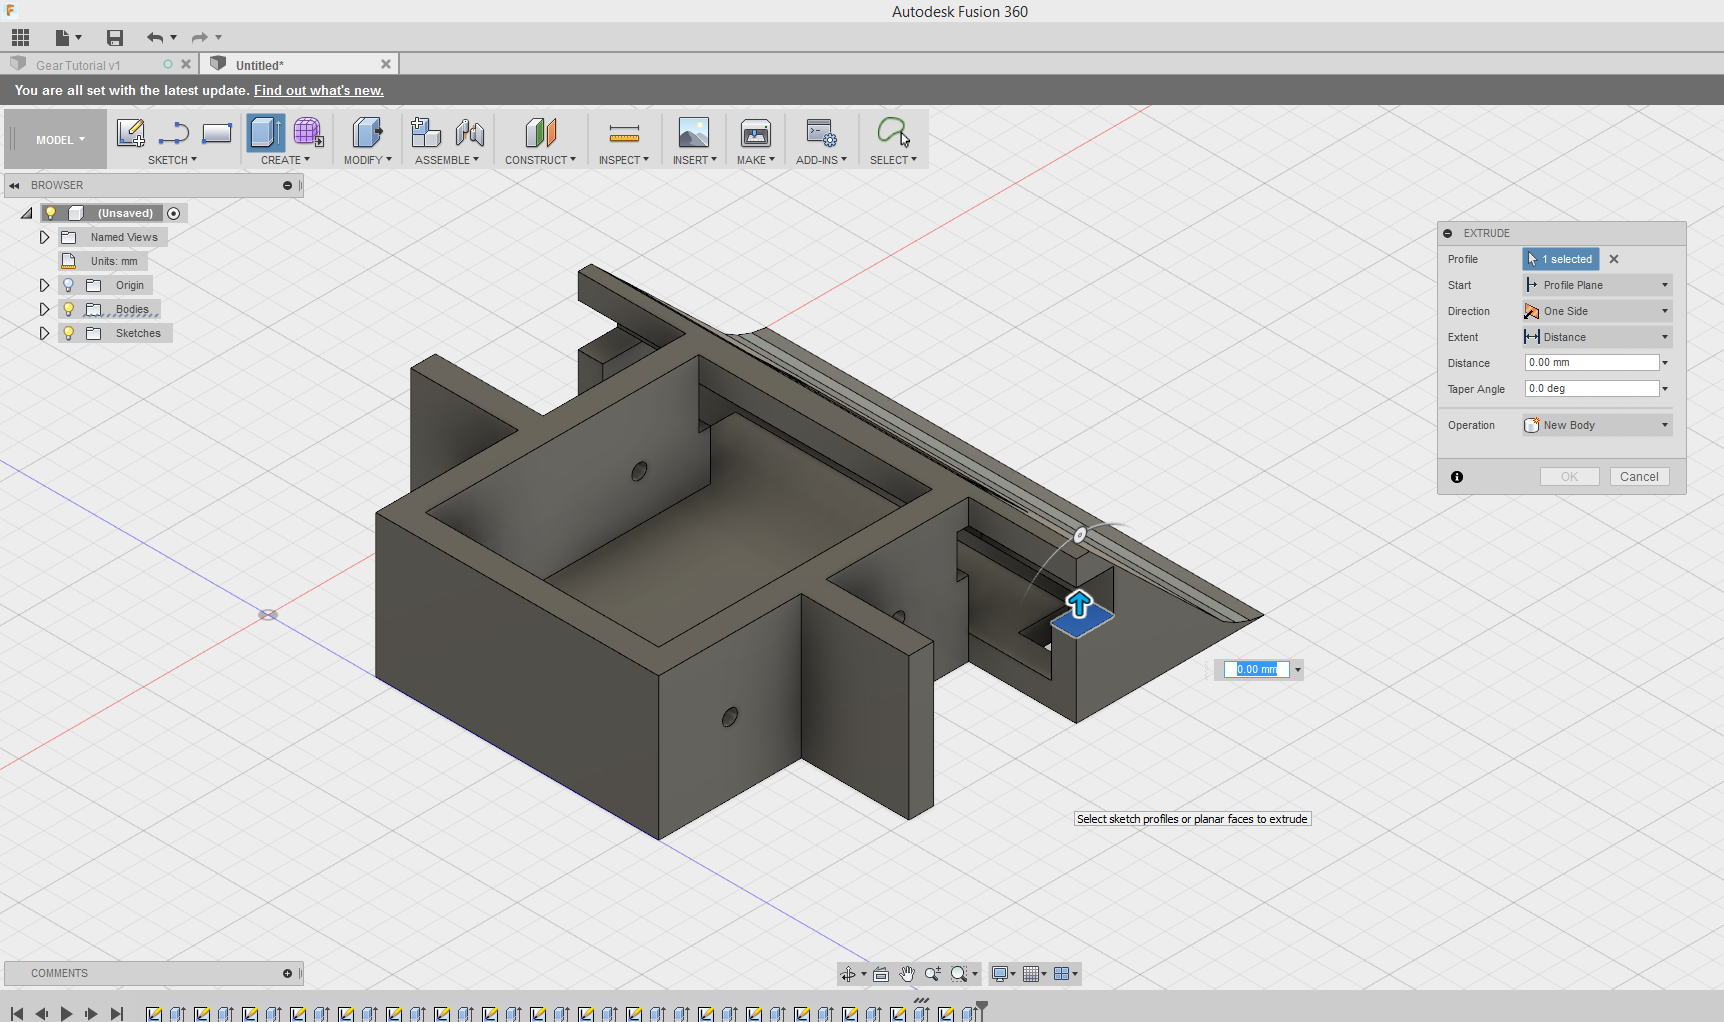Viewport: 1724px width, 1022px height.
Task: Select the Press Pull Modify tool
Action: coord(366,133)
